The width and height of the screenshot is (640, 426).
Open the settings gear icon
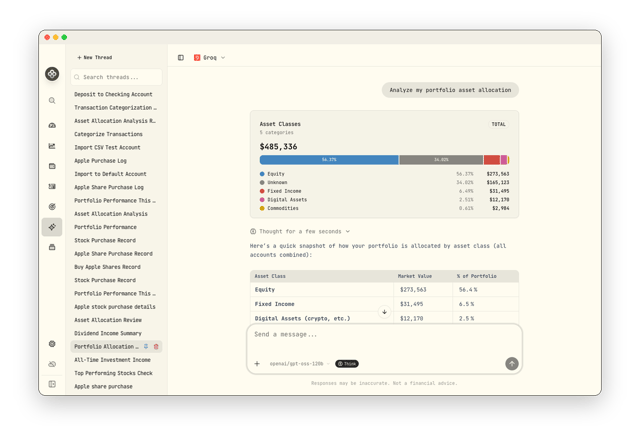click(52, 344)
